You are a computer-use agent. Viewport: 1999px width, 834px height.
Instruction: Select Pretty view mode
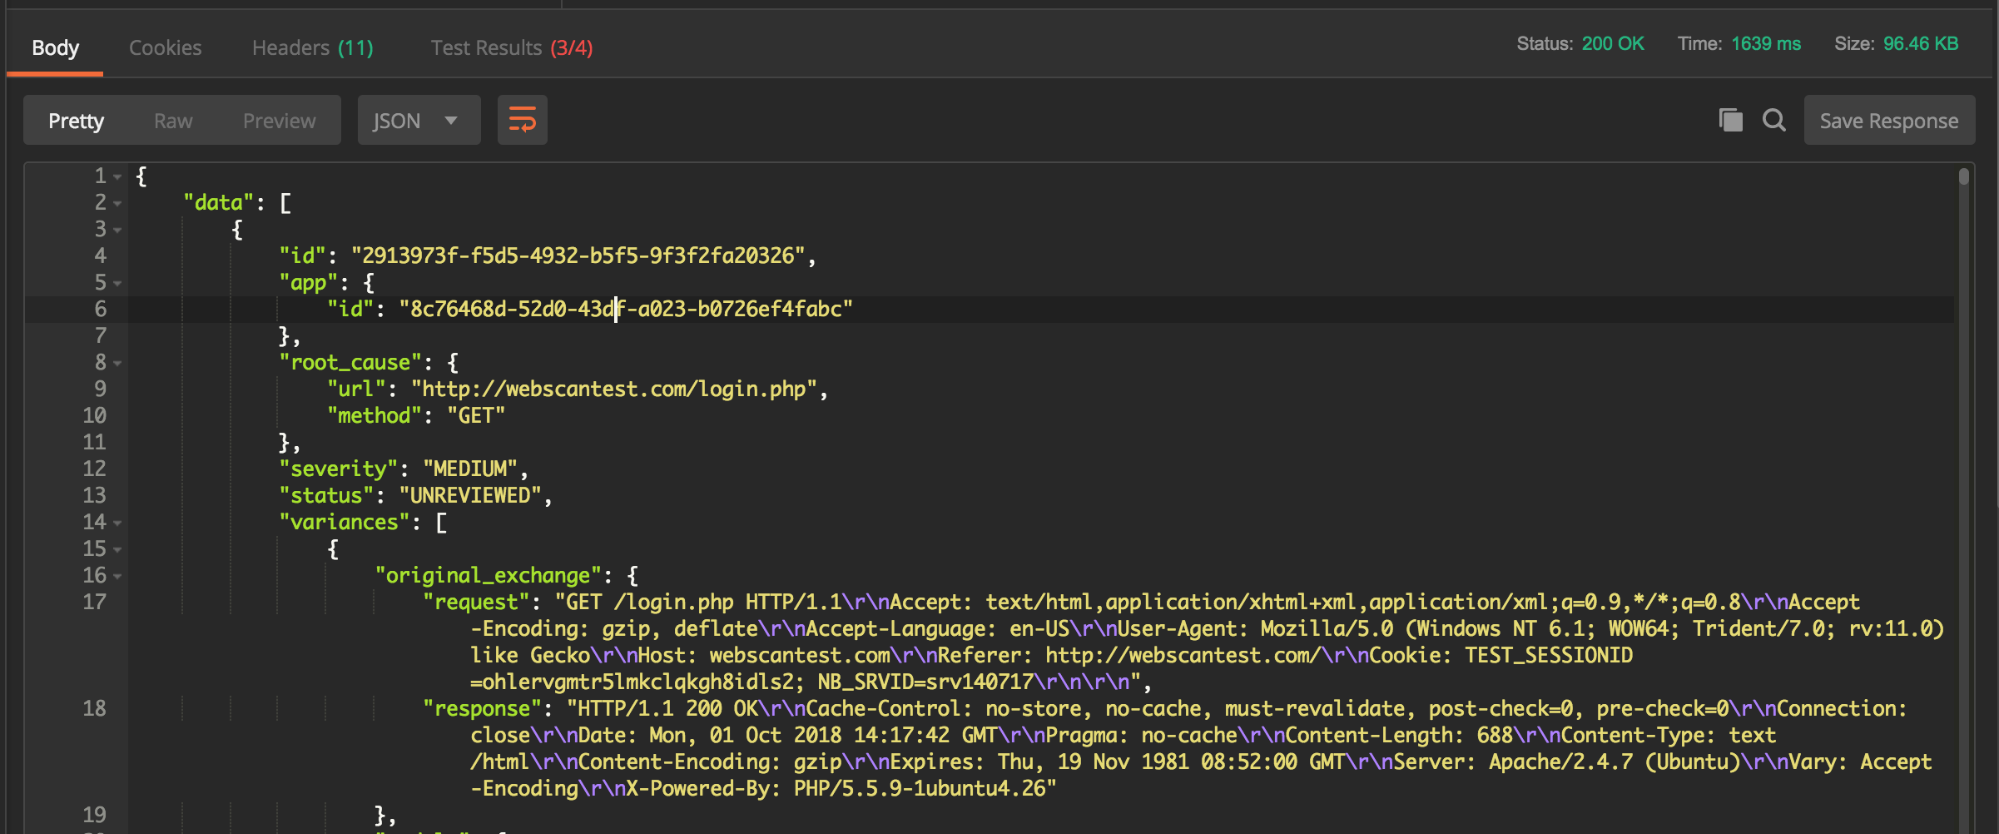click(76, 121)
